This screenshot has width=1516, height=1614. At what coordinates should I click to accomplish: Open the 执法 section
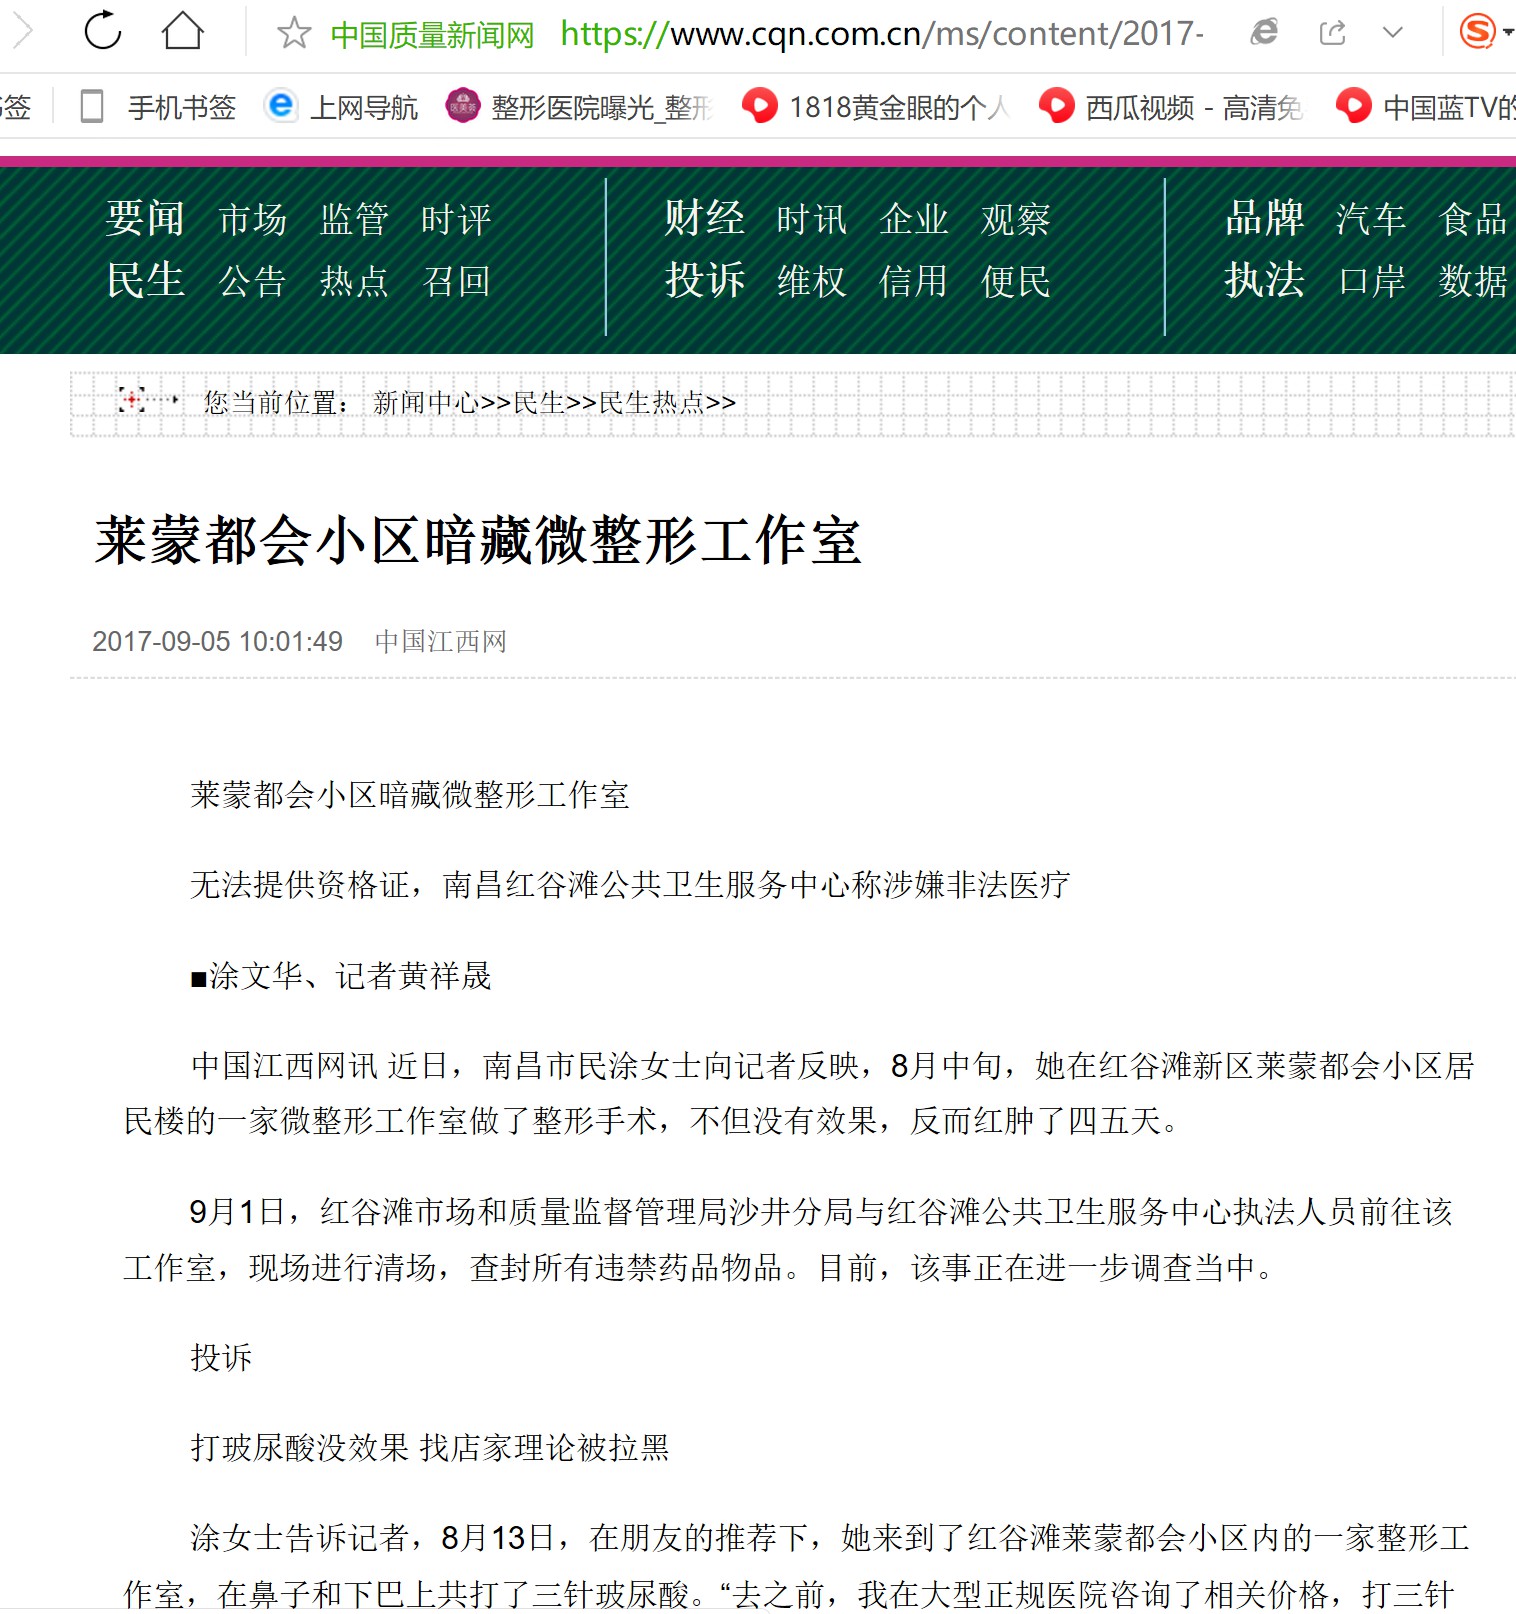pos(1265,280)
